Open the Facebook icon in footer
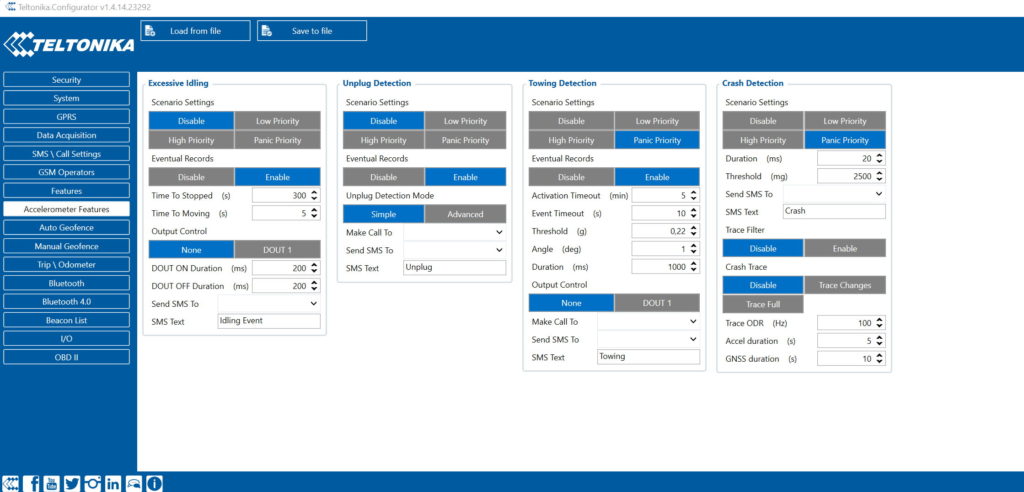 coord(33,484)
